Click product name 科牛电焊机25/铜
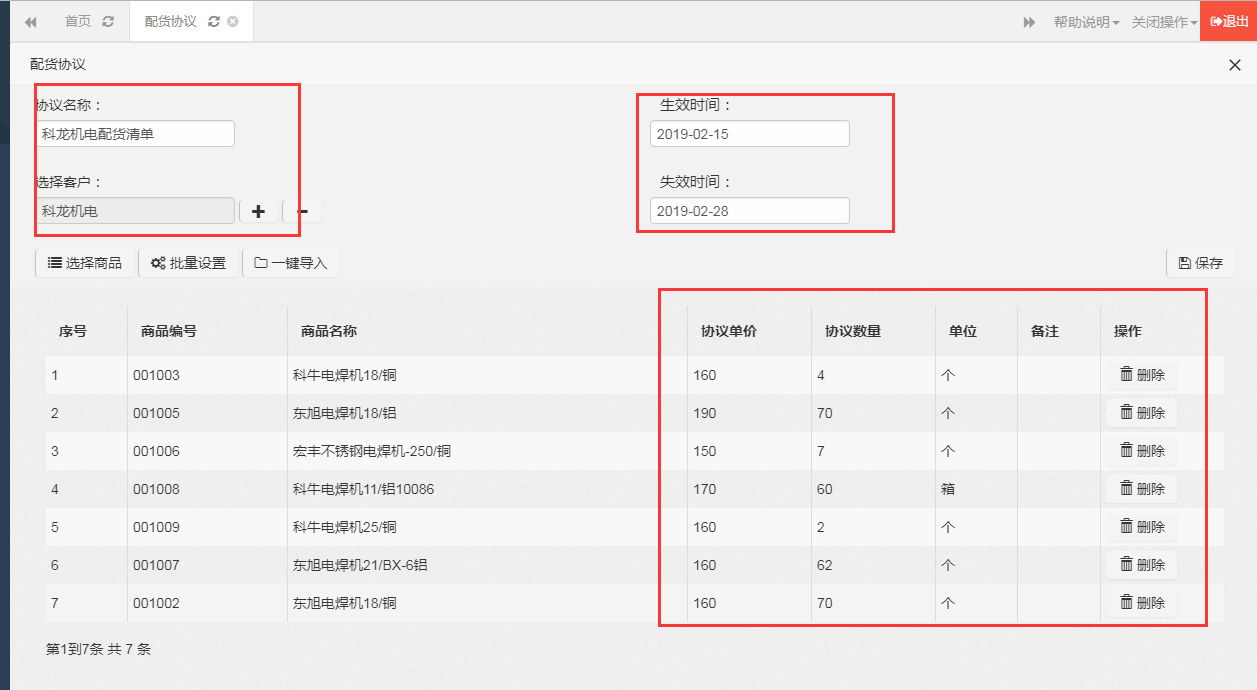The image size is (1257, 690). (x=345, y=527)
